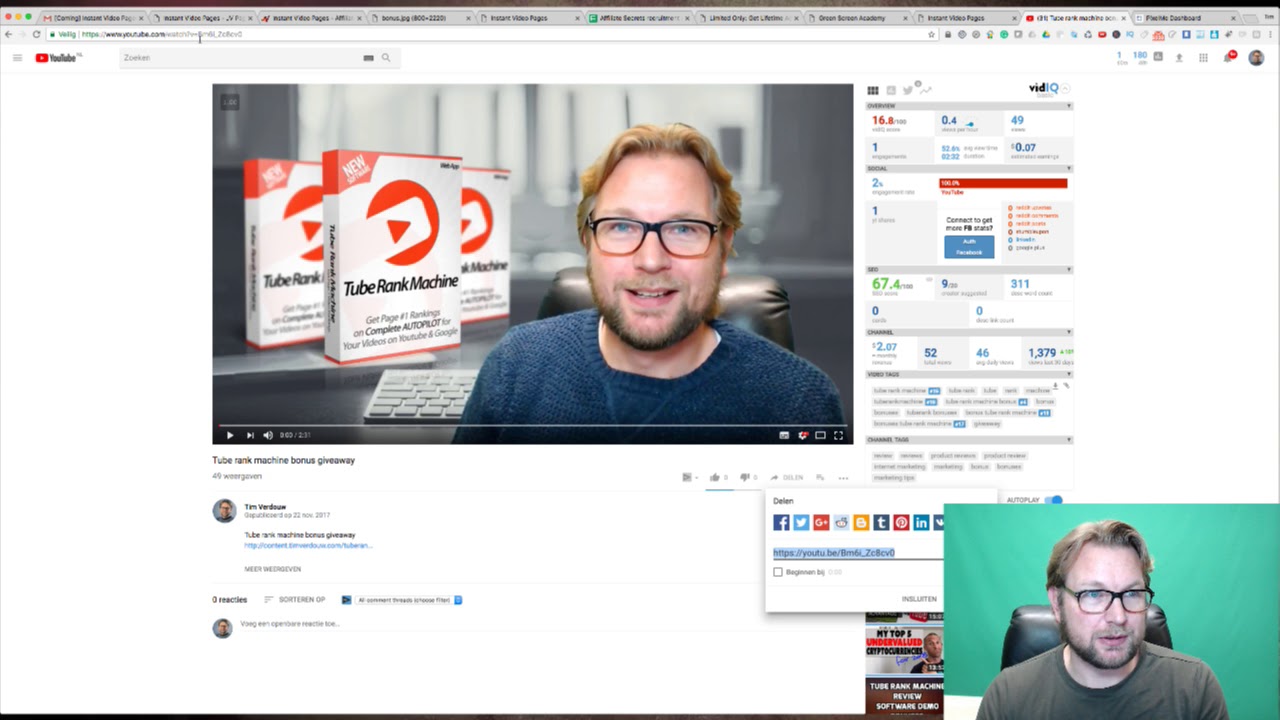Click the Auth Facebook button in vidIQ

click(x=969, y=247)
